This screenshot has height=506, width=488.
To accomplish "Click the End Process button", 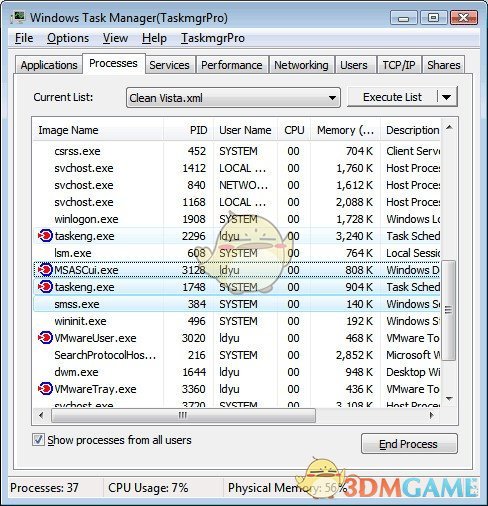I will [x=409, y=444].
